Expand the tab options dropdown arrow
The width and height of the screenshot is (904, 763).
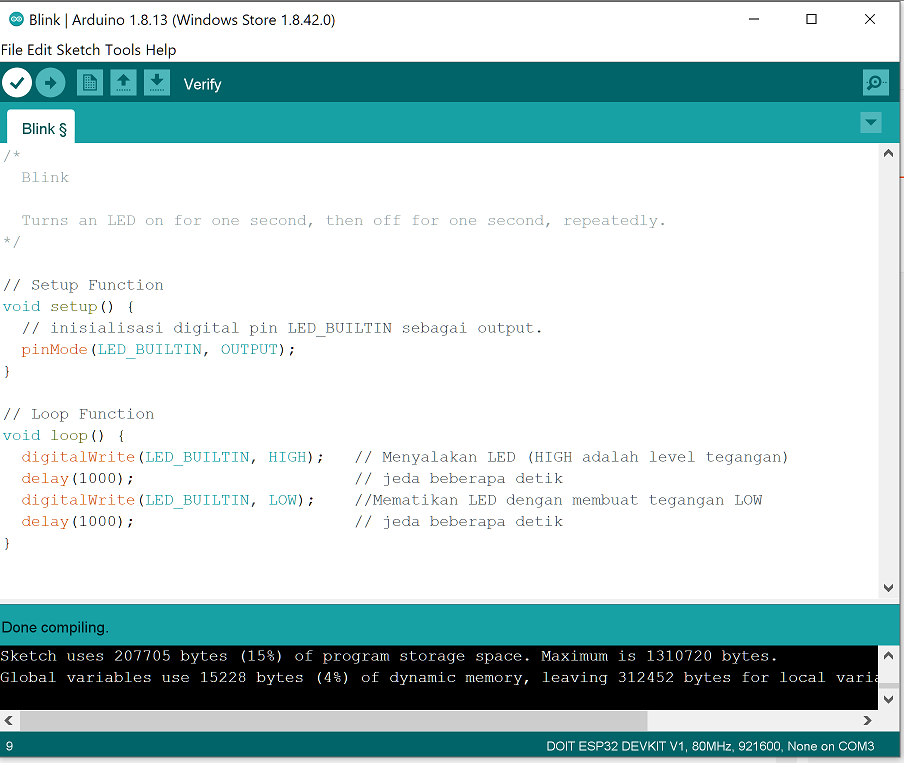point(871,122)
